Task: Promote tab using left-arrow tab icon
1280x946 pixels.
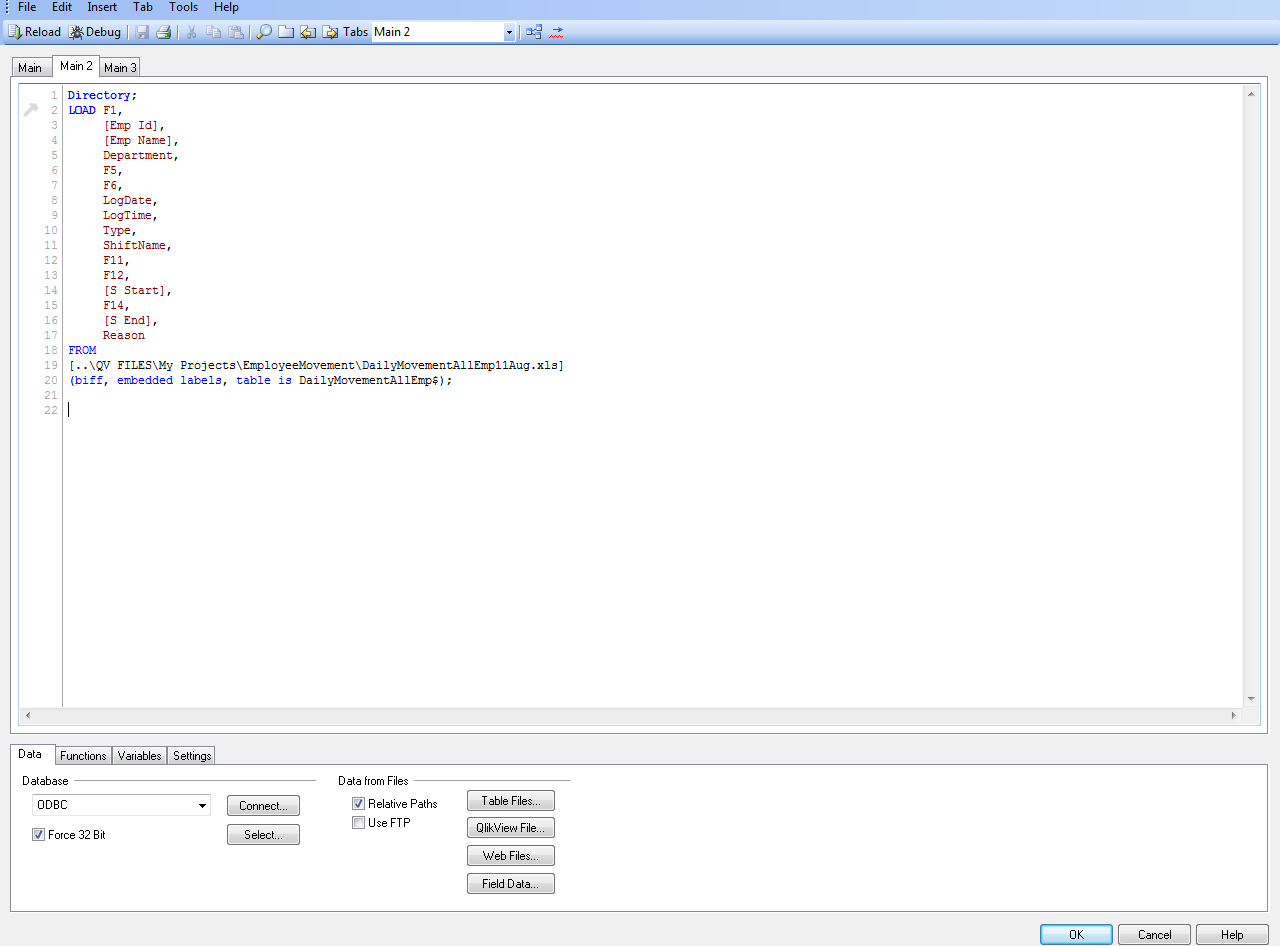Action: (x=308, y=32)
